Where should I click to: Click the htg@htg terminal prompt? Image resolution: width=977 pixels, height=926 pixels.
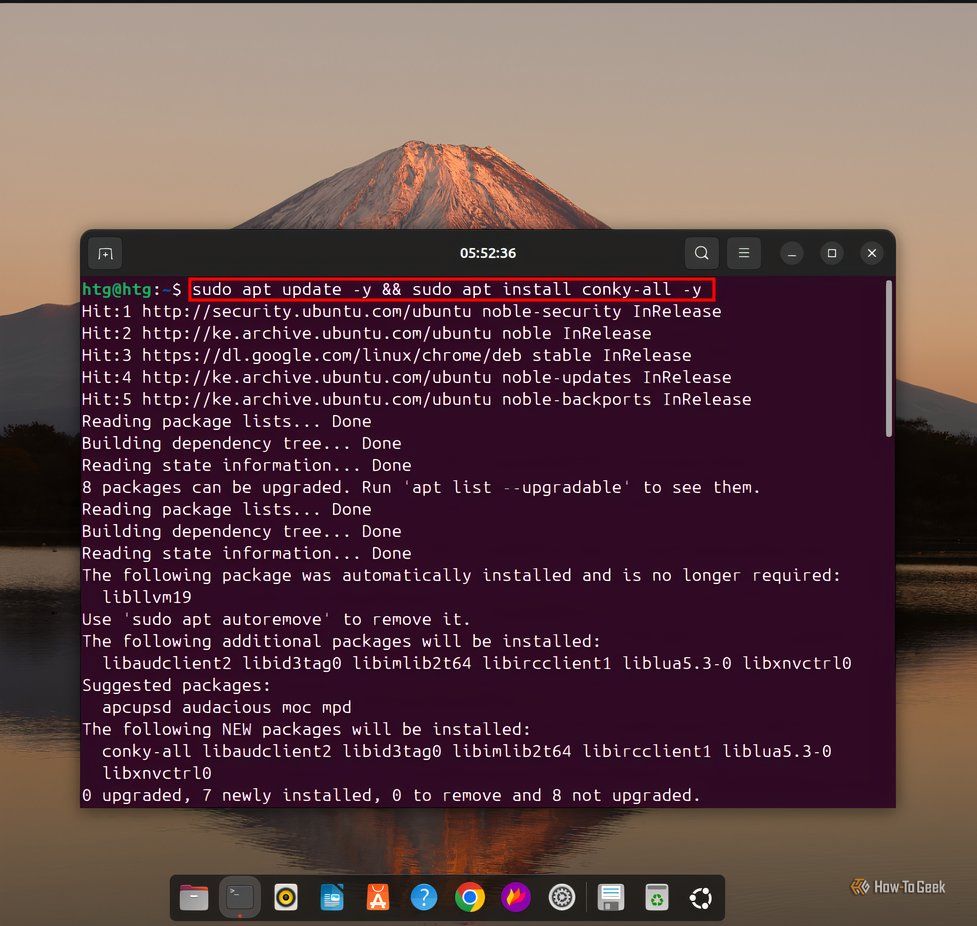111,289
